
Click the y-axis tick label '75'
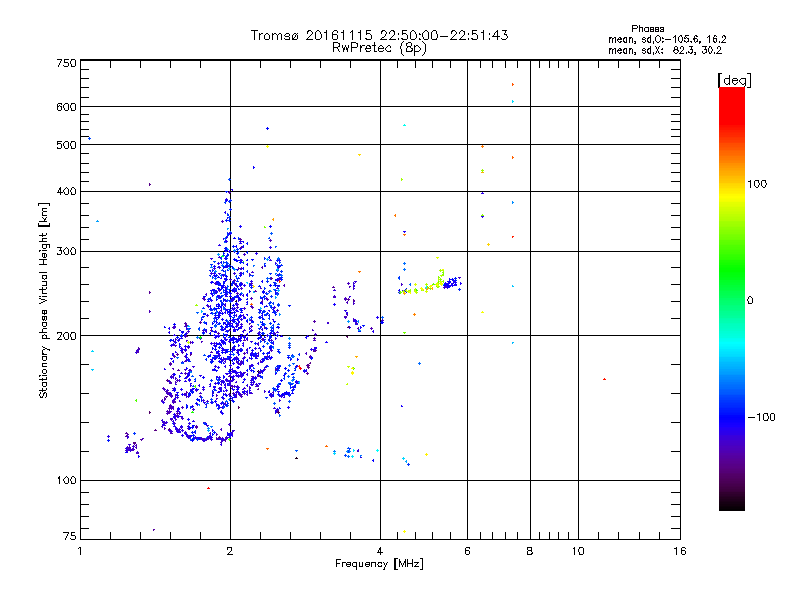point(70,536)
